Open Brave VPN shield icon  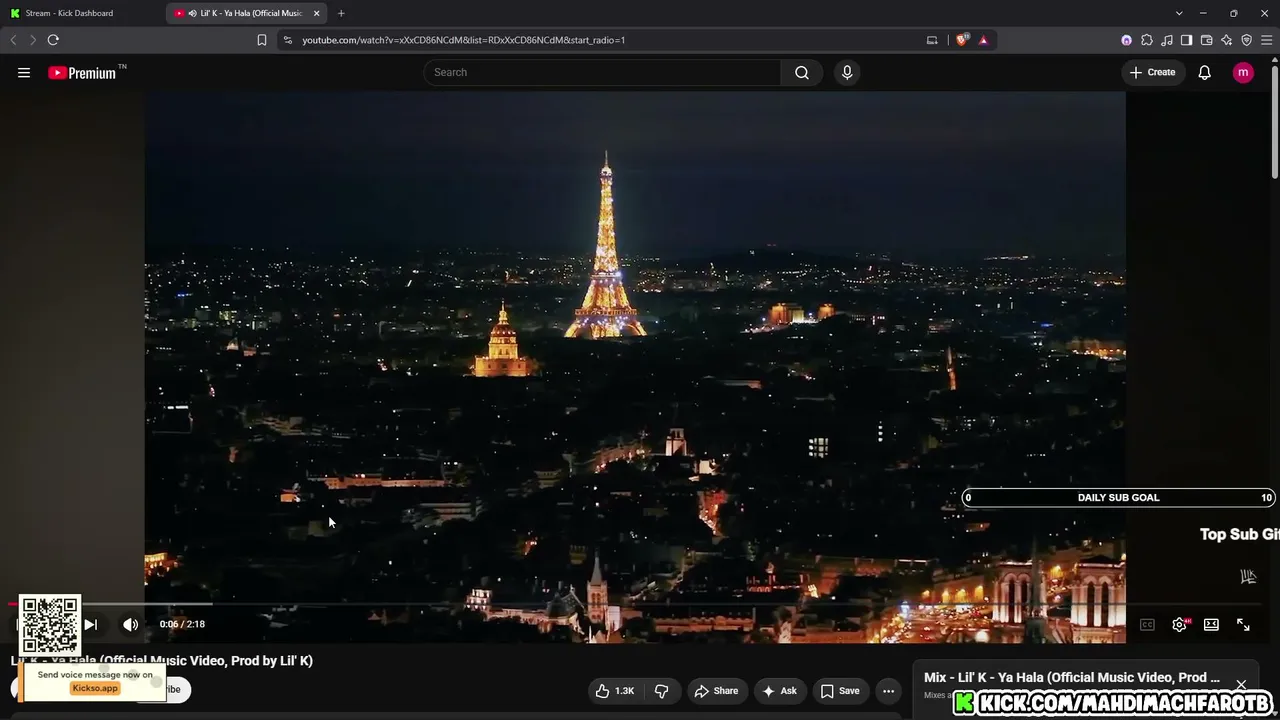pyautogui.click(x=1246, y=40)
